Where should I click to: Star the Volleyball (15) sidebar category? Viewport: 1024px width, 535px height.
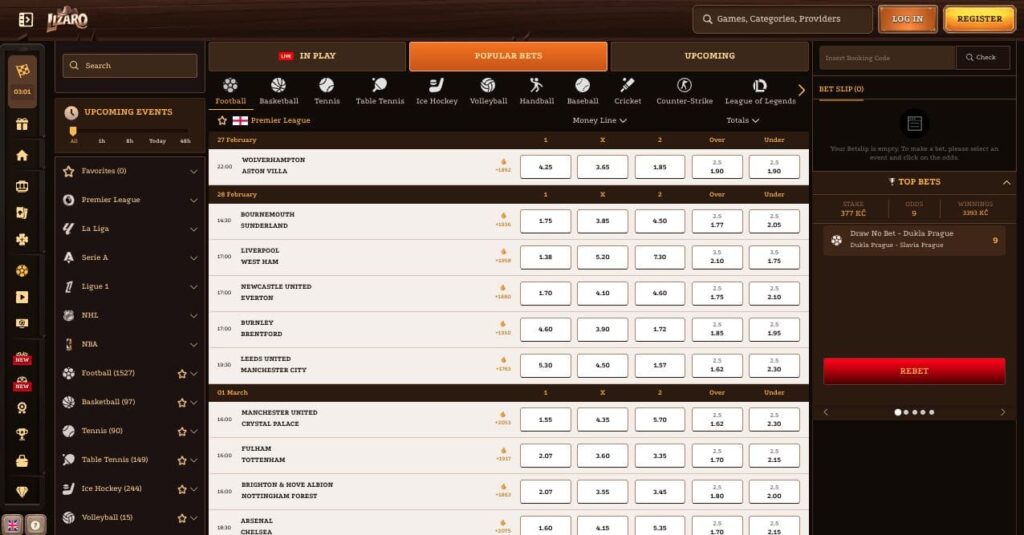click(182, 518)
